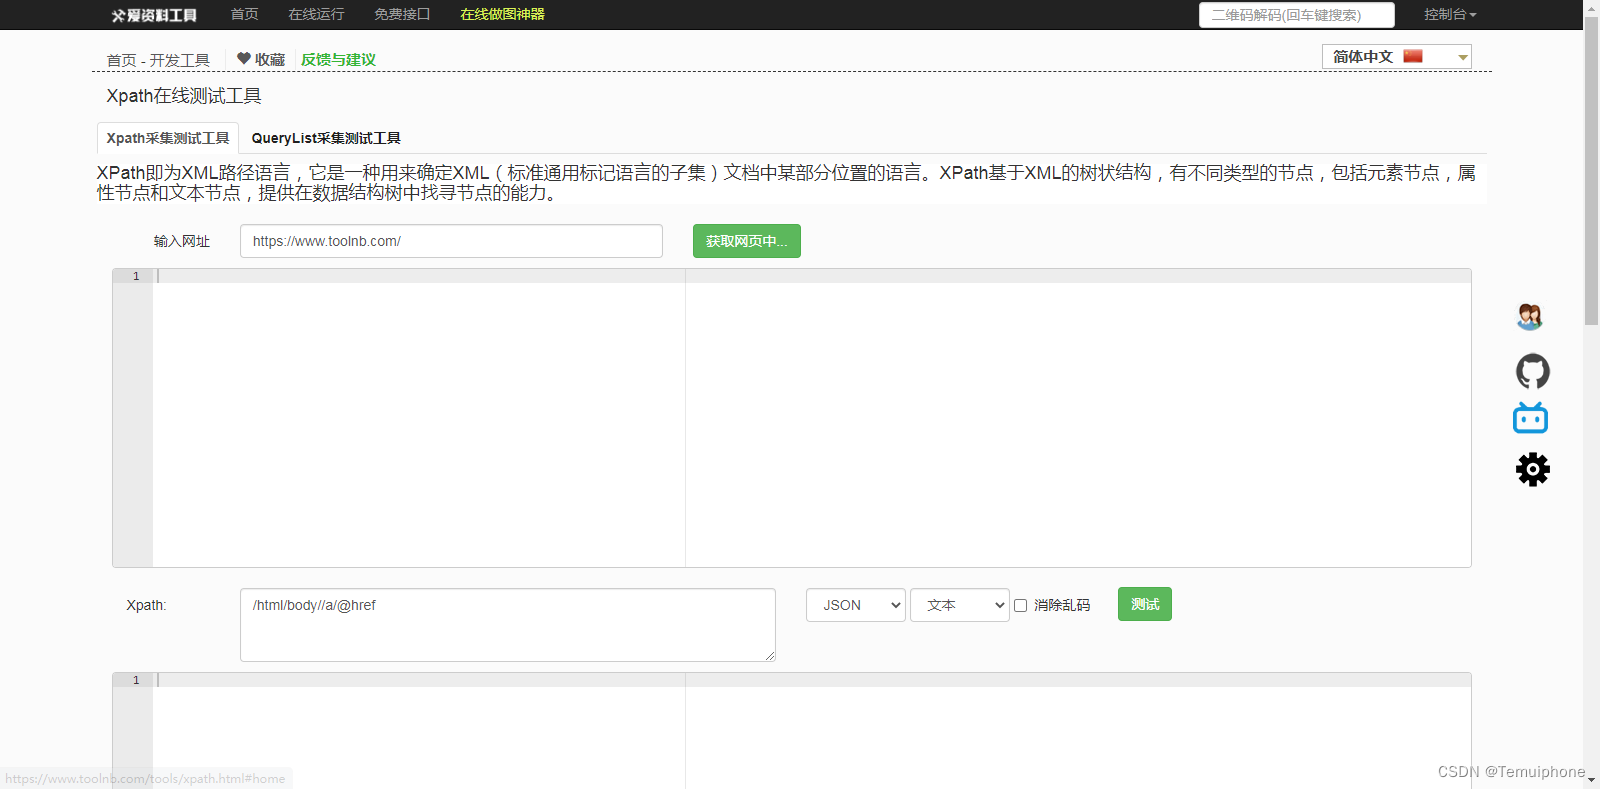This screenshot has width=1600, height=789.
Task: Switch to Xpath采集测试工具 tab
Action: (x=168, y=138)
